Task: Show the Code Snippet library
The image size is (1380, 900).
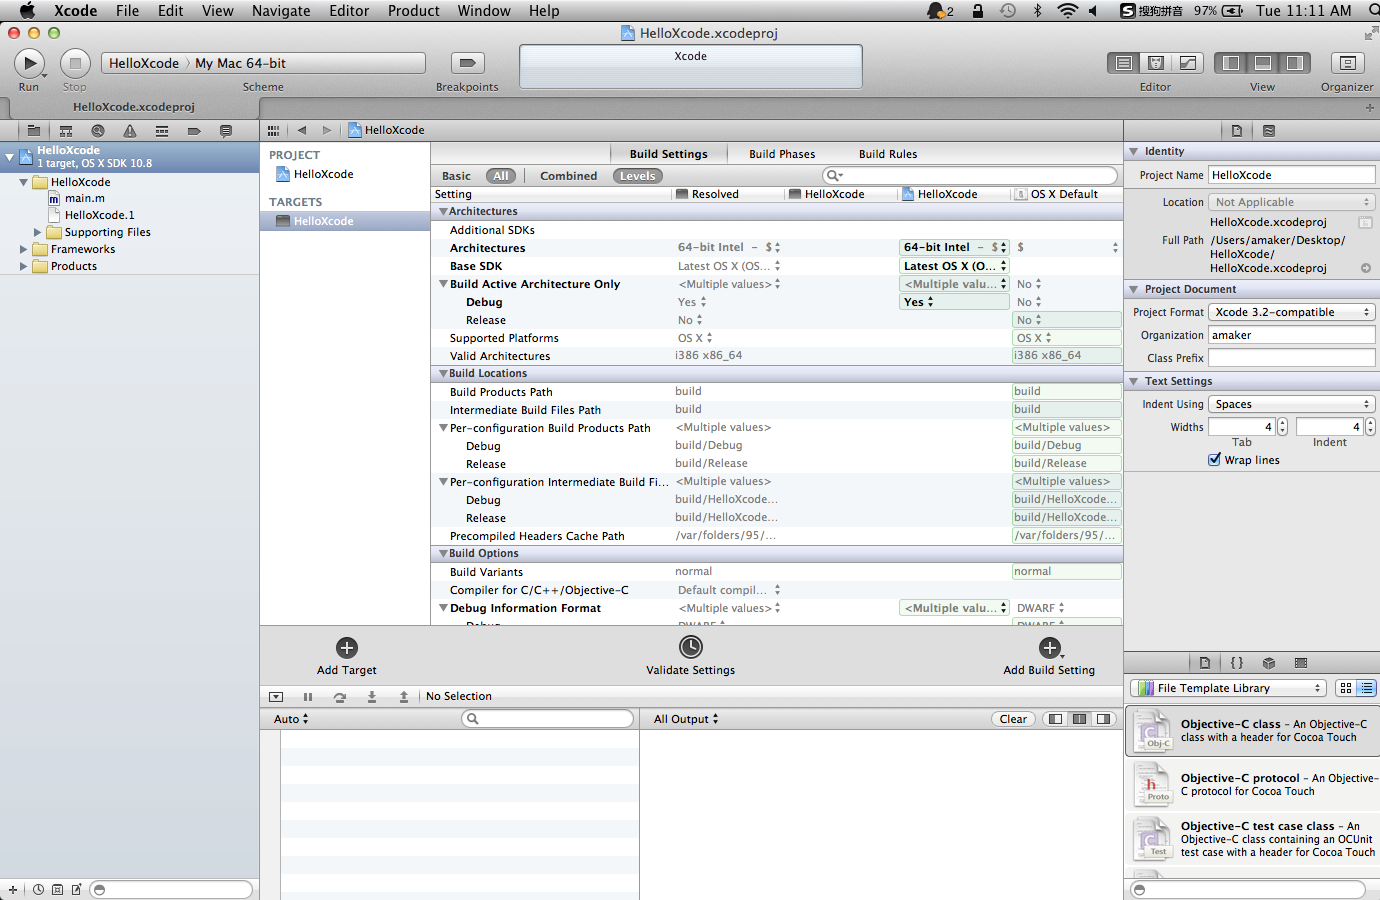Action: (1237, 663)
